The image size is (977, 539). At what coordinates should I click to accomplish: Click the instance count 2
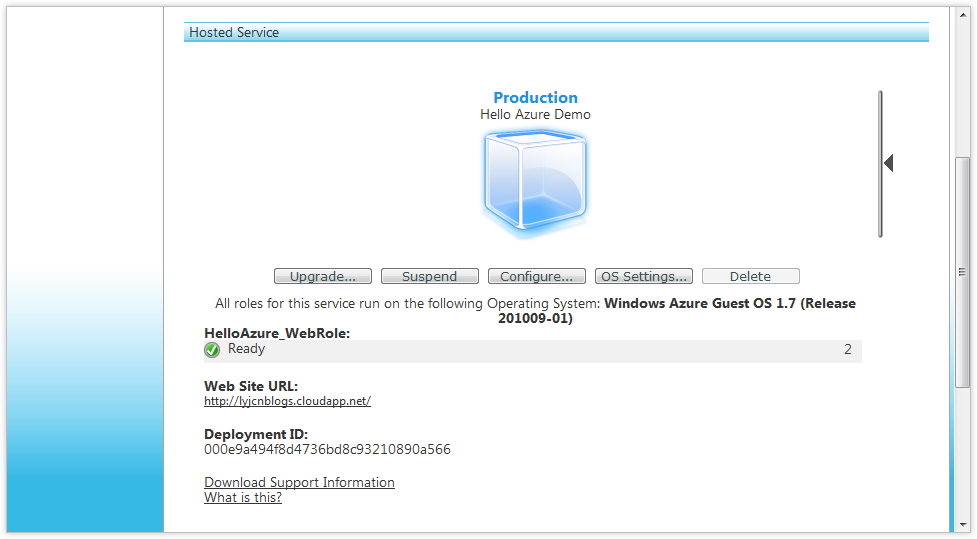[x=848, y=350]
